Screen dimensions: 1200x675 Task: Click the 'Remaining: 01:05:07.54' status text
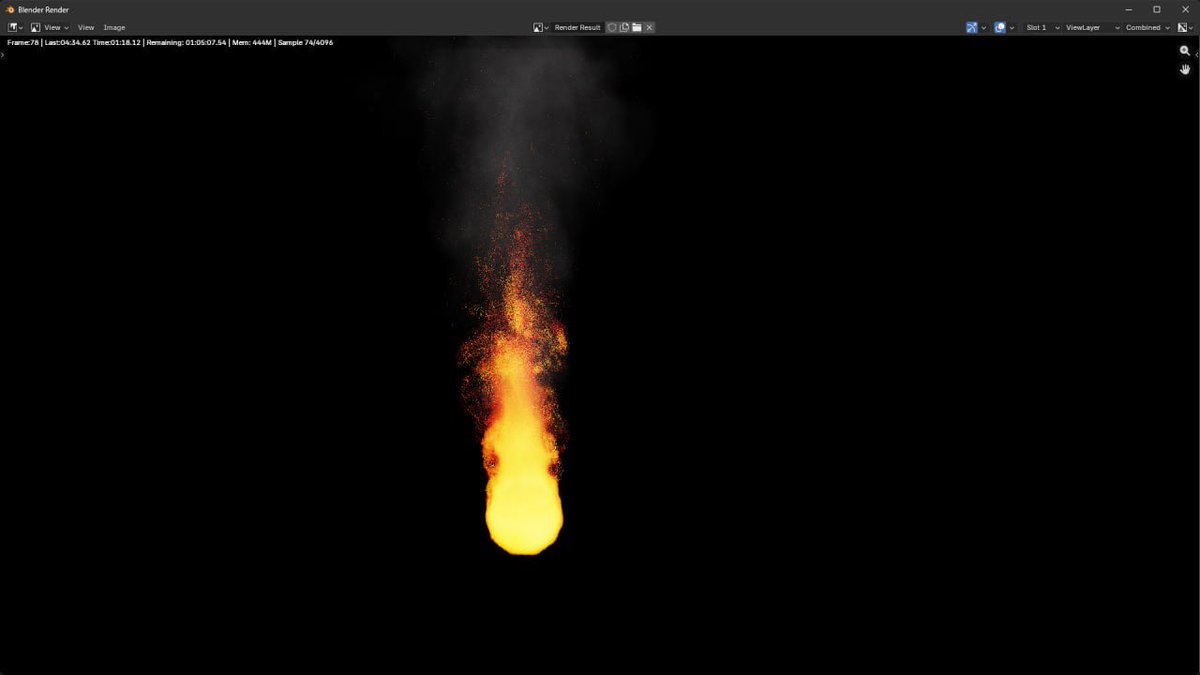tap(186, 42)
